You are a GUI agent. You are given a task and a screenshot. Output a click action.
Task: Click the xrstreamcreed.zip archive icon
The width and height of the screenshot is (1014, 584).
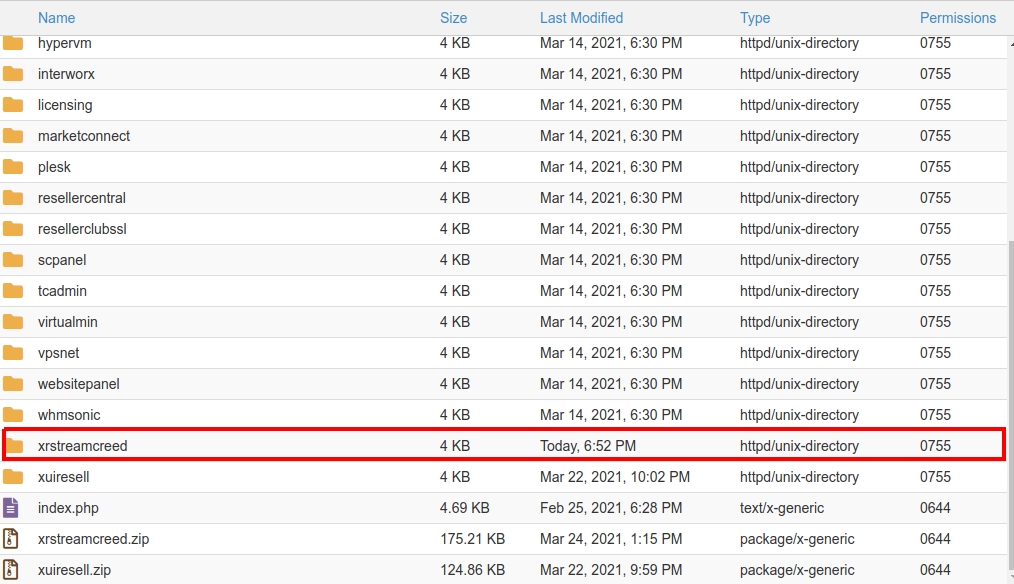click(12, 539)
